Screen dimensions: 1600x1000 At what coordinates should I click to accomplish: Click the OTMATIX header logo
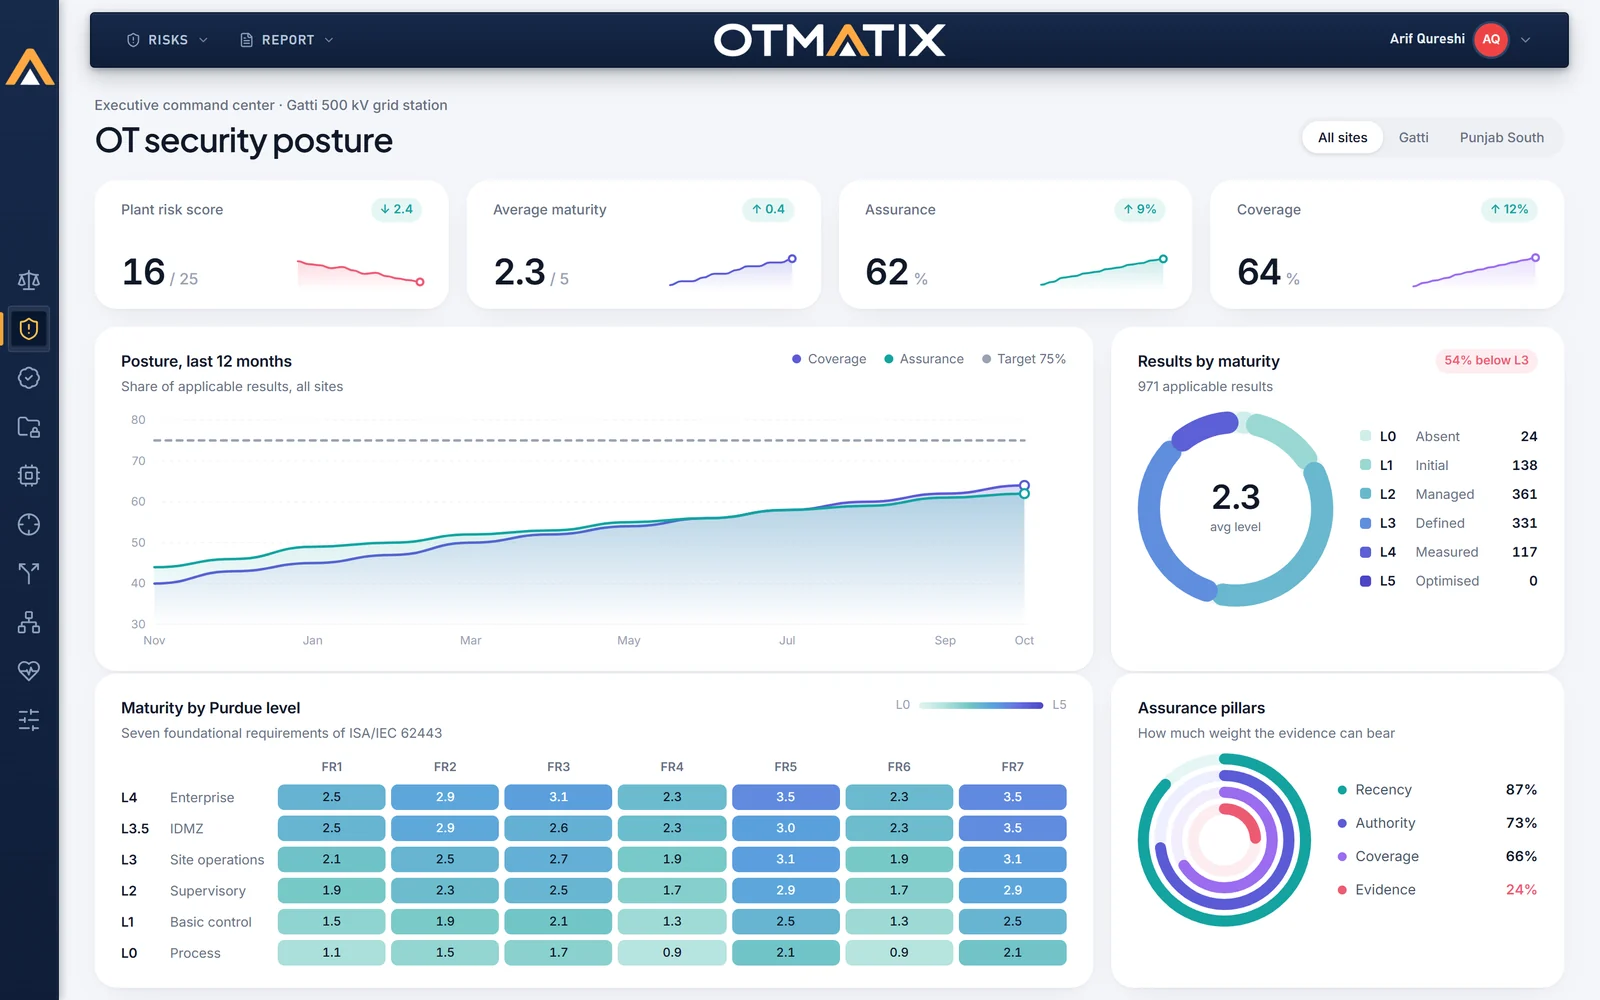click(829, 40)
